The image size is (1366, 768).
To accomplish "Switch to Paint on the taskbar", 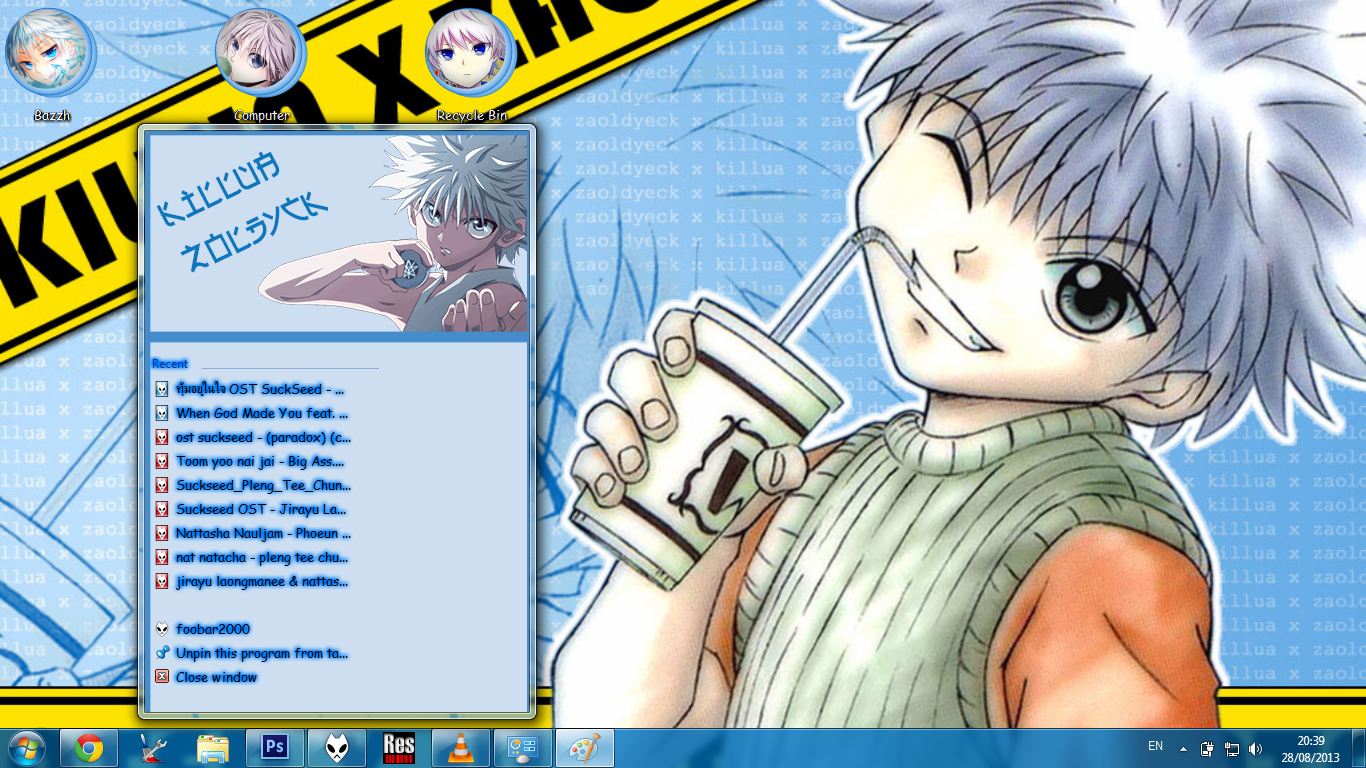I will click(584, 748).
